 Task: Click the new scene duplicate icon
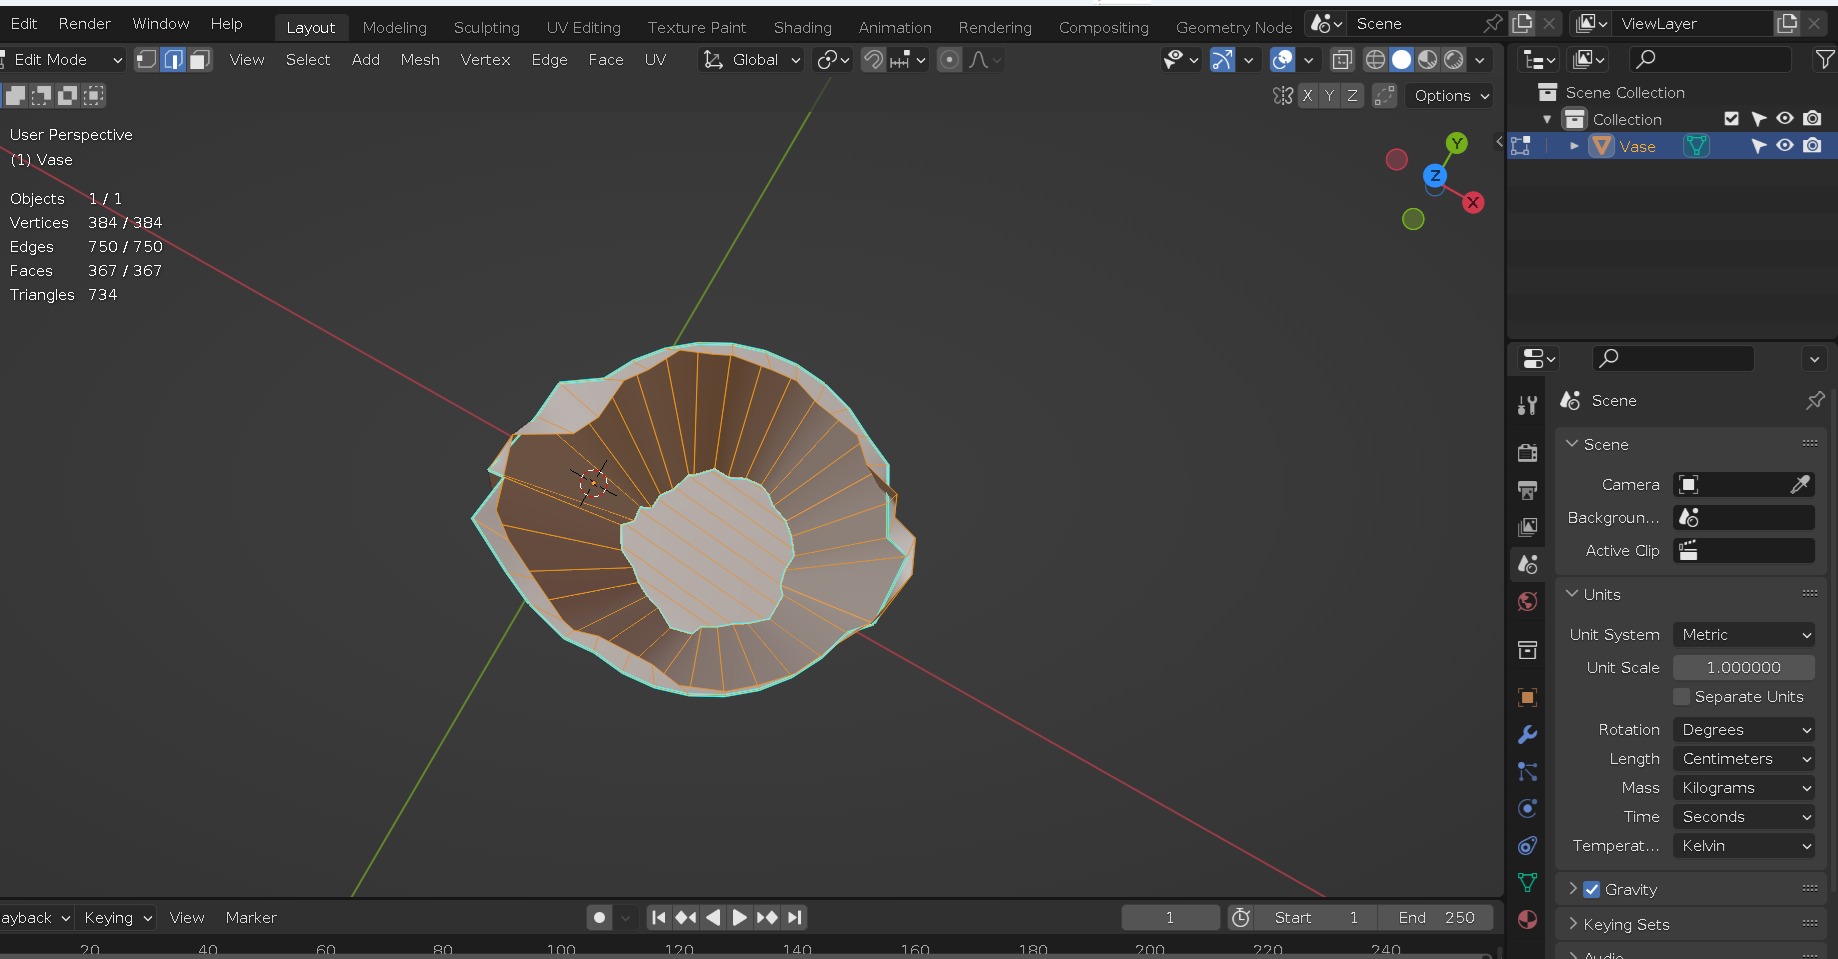coord(1522,23)
